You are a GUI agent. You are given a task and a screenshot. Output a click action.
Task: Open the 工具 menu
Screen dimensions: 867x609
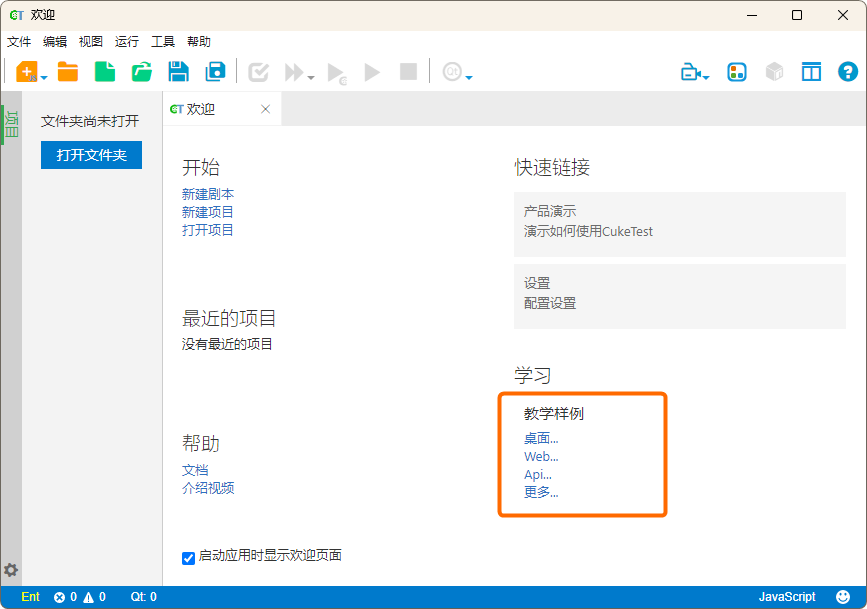tap(163, 41)
